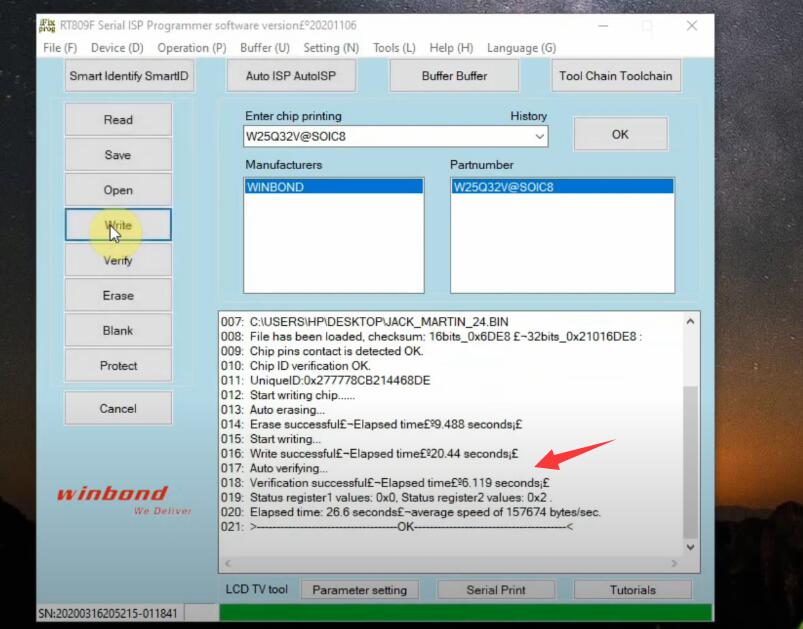Viewport: 803px width, 629px height.
Task: Click the Smart Identify SmartID button
Action: coord(129,76)
